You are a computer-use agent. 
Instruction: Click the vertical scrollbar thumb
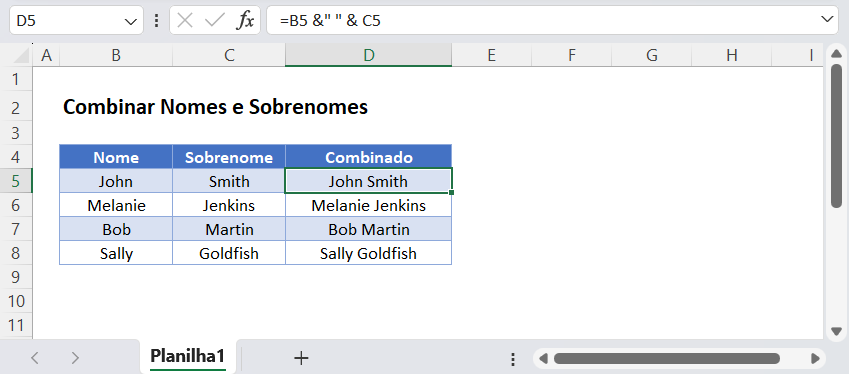[x=837, y=135]
